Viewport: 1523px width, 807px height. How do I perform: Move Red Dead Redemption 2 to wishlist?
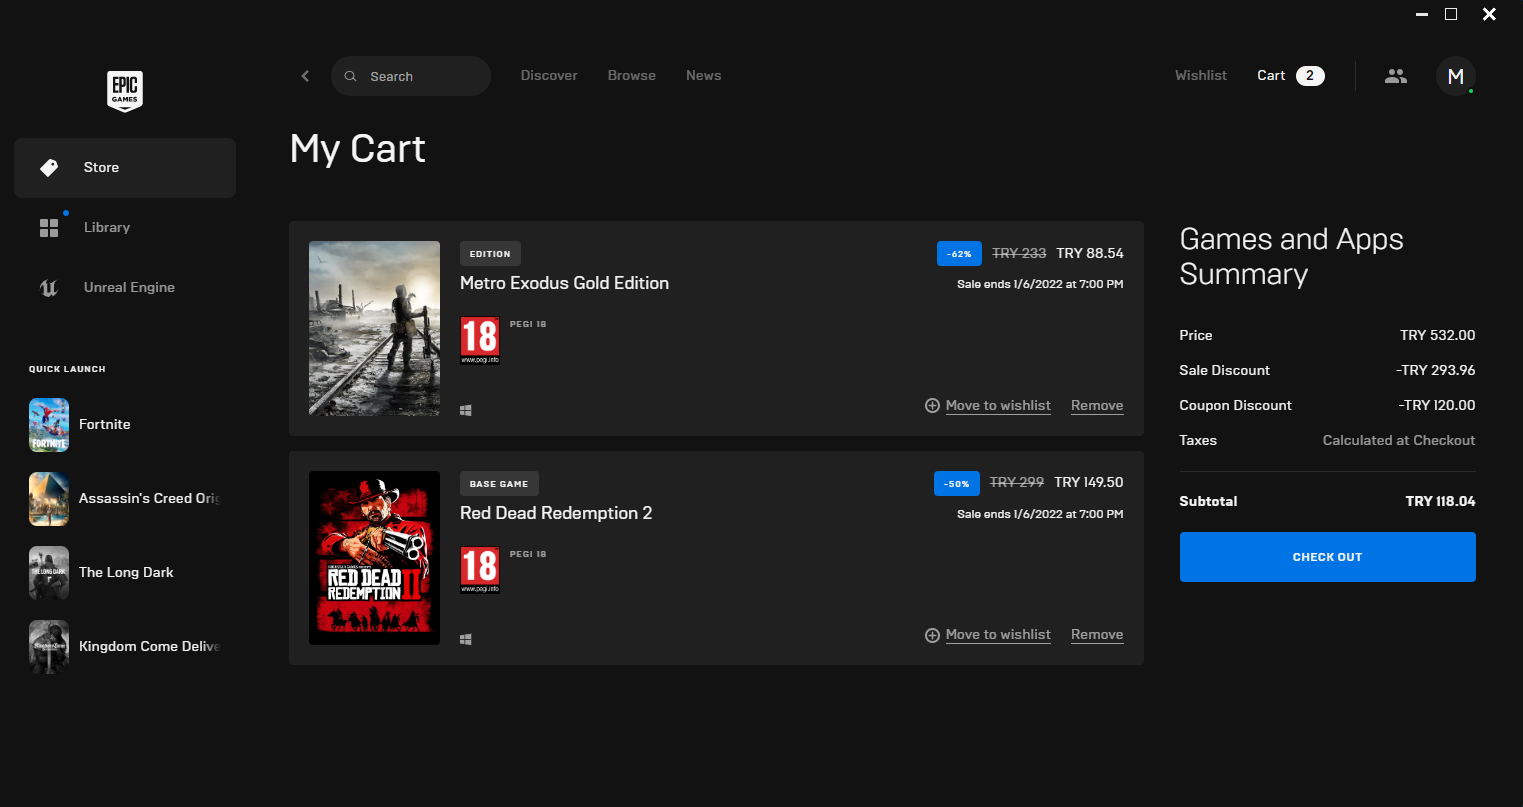click(998, 635)
